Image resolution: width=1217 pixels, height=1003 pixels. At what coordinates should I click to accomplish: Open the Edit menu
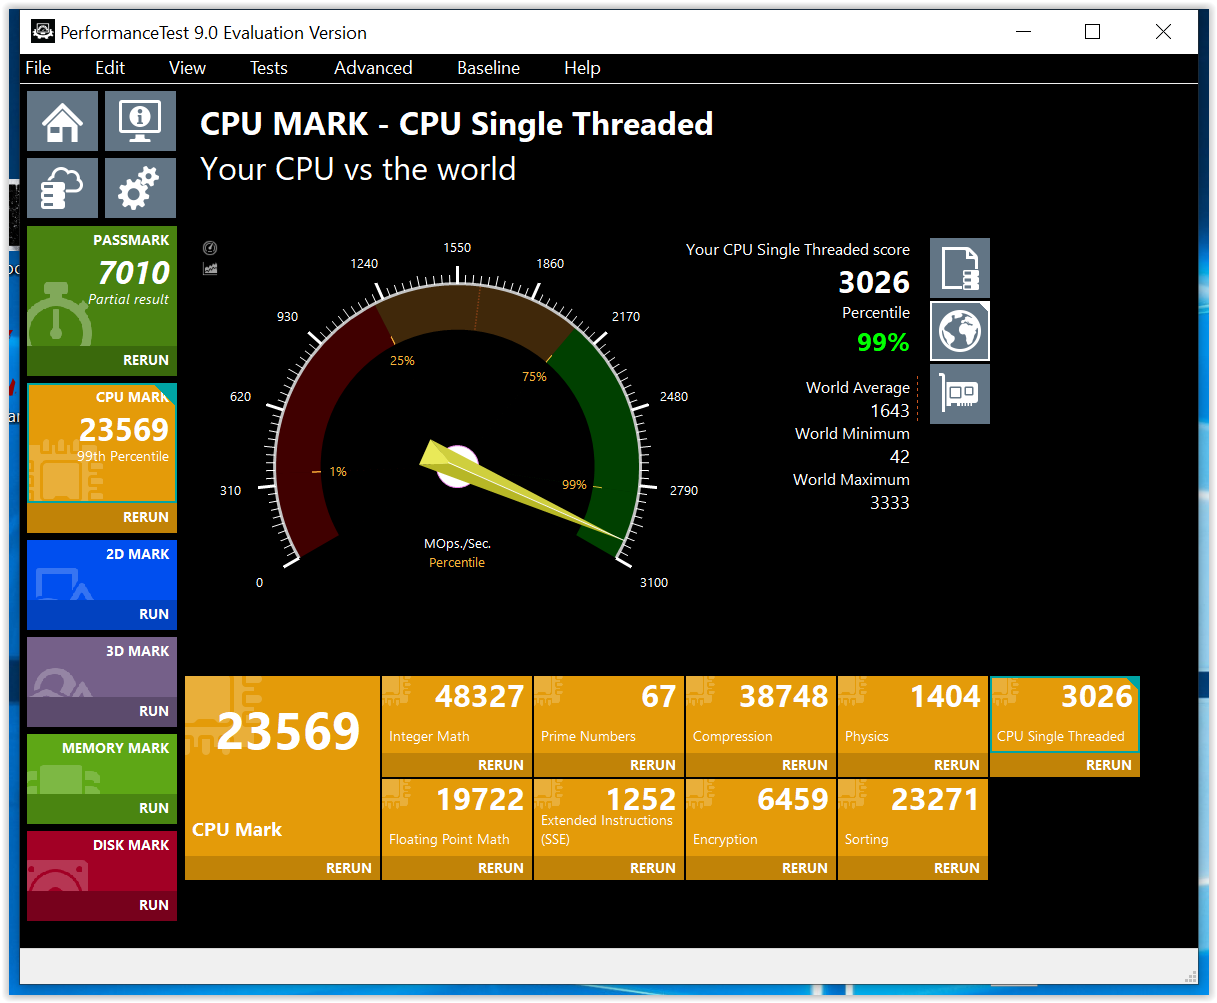(110, 68)
